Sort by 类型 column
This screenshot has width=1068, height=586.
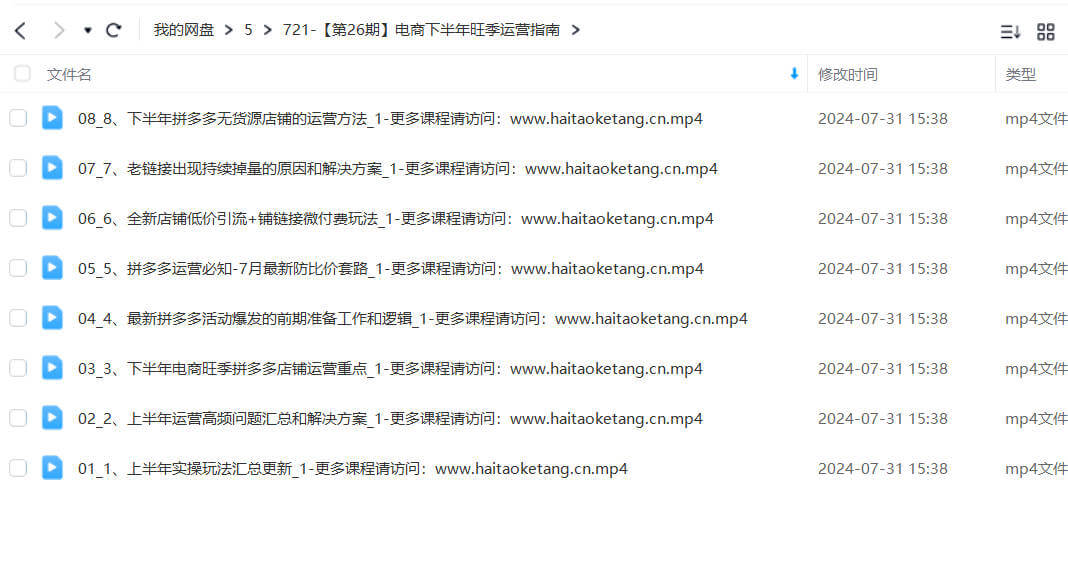pos(1020,74)
